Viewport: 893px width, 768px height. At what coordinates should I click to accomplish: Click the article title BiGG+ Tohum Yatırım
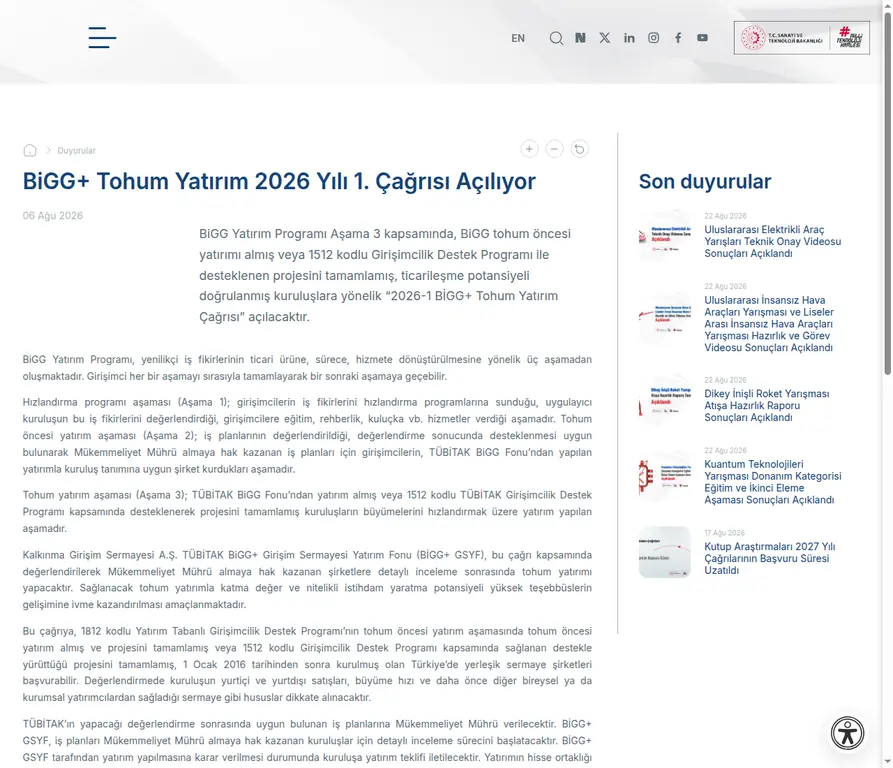click(x=279, y=182)
